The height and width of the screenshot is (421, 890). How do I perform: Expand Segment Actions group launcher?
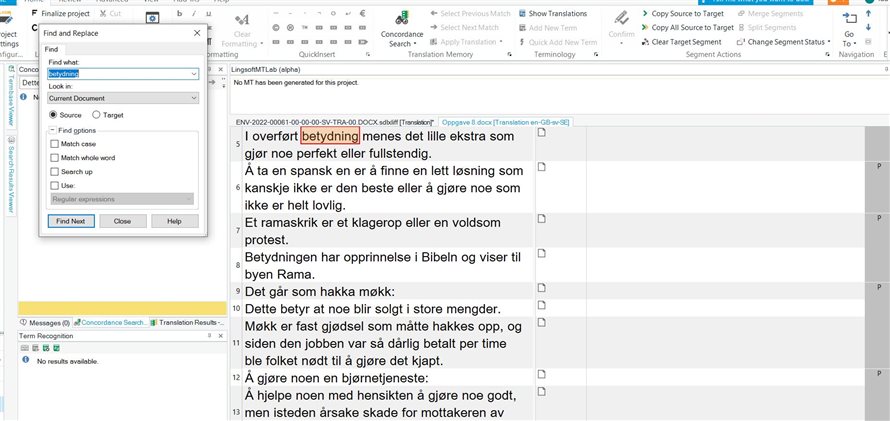tap(828, 54)
